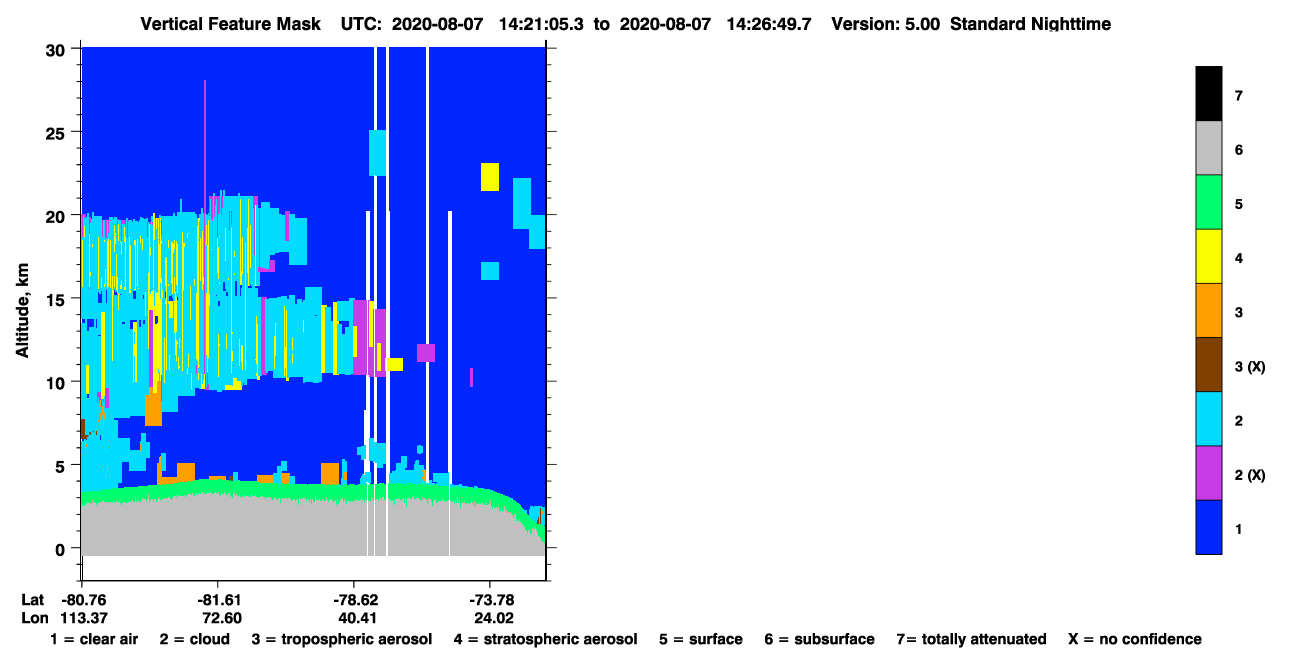Click the '3 = tropospheric aerosol' legend text
The width and height of the screenshot is (1300, 667).
click(x=342, y=639)
